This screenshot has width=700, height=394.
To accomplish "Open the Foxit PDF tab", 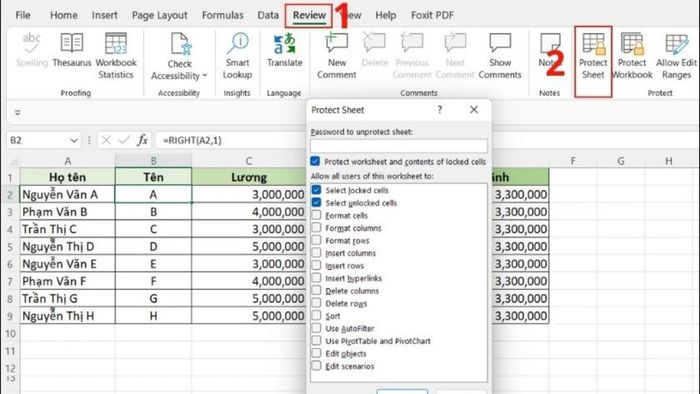I will coord(432,15).
